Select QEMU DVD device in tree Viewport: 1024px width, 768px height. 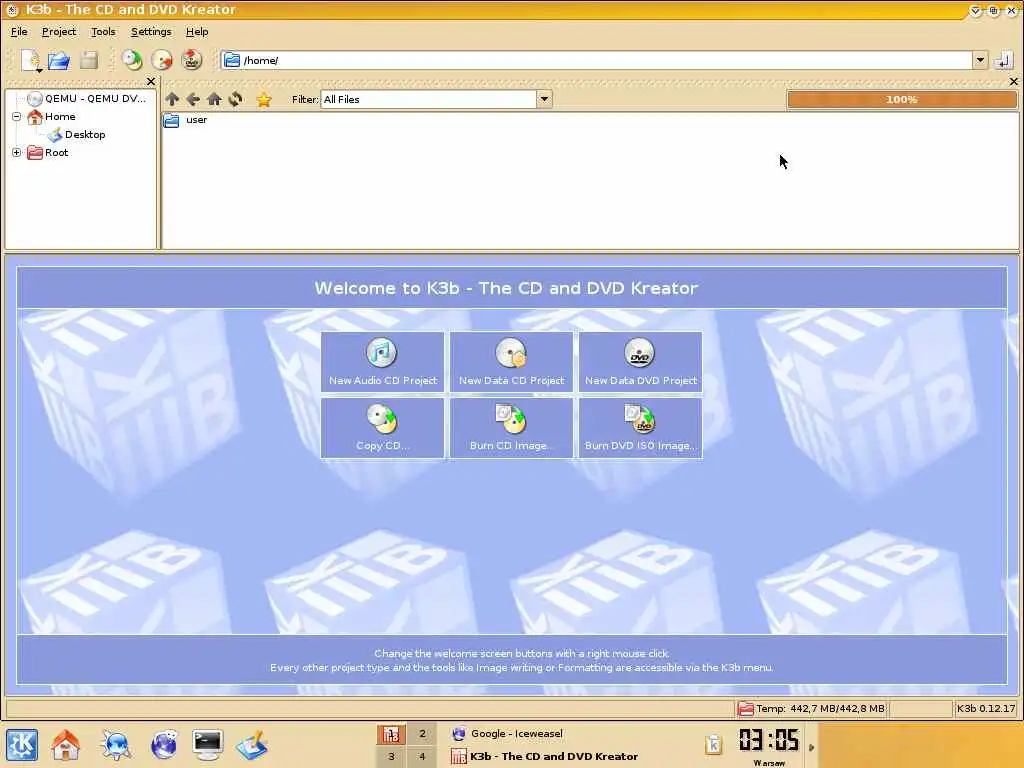(x=95, y=99)
